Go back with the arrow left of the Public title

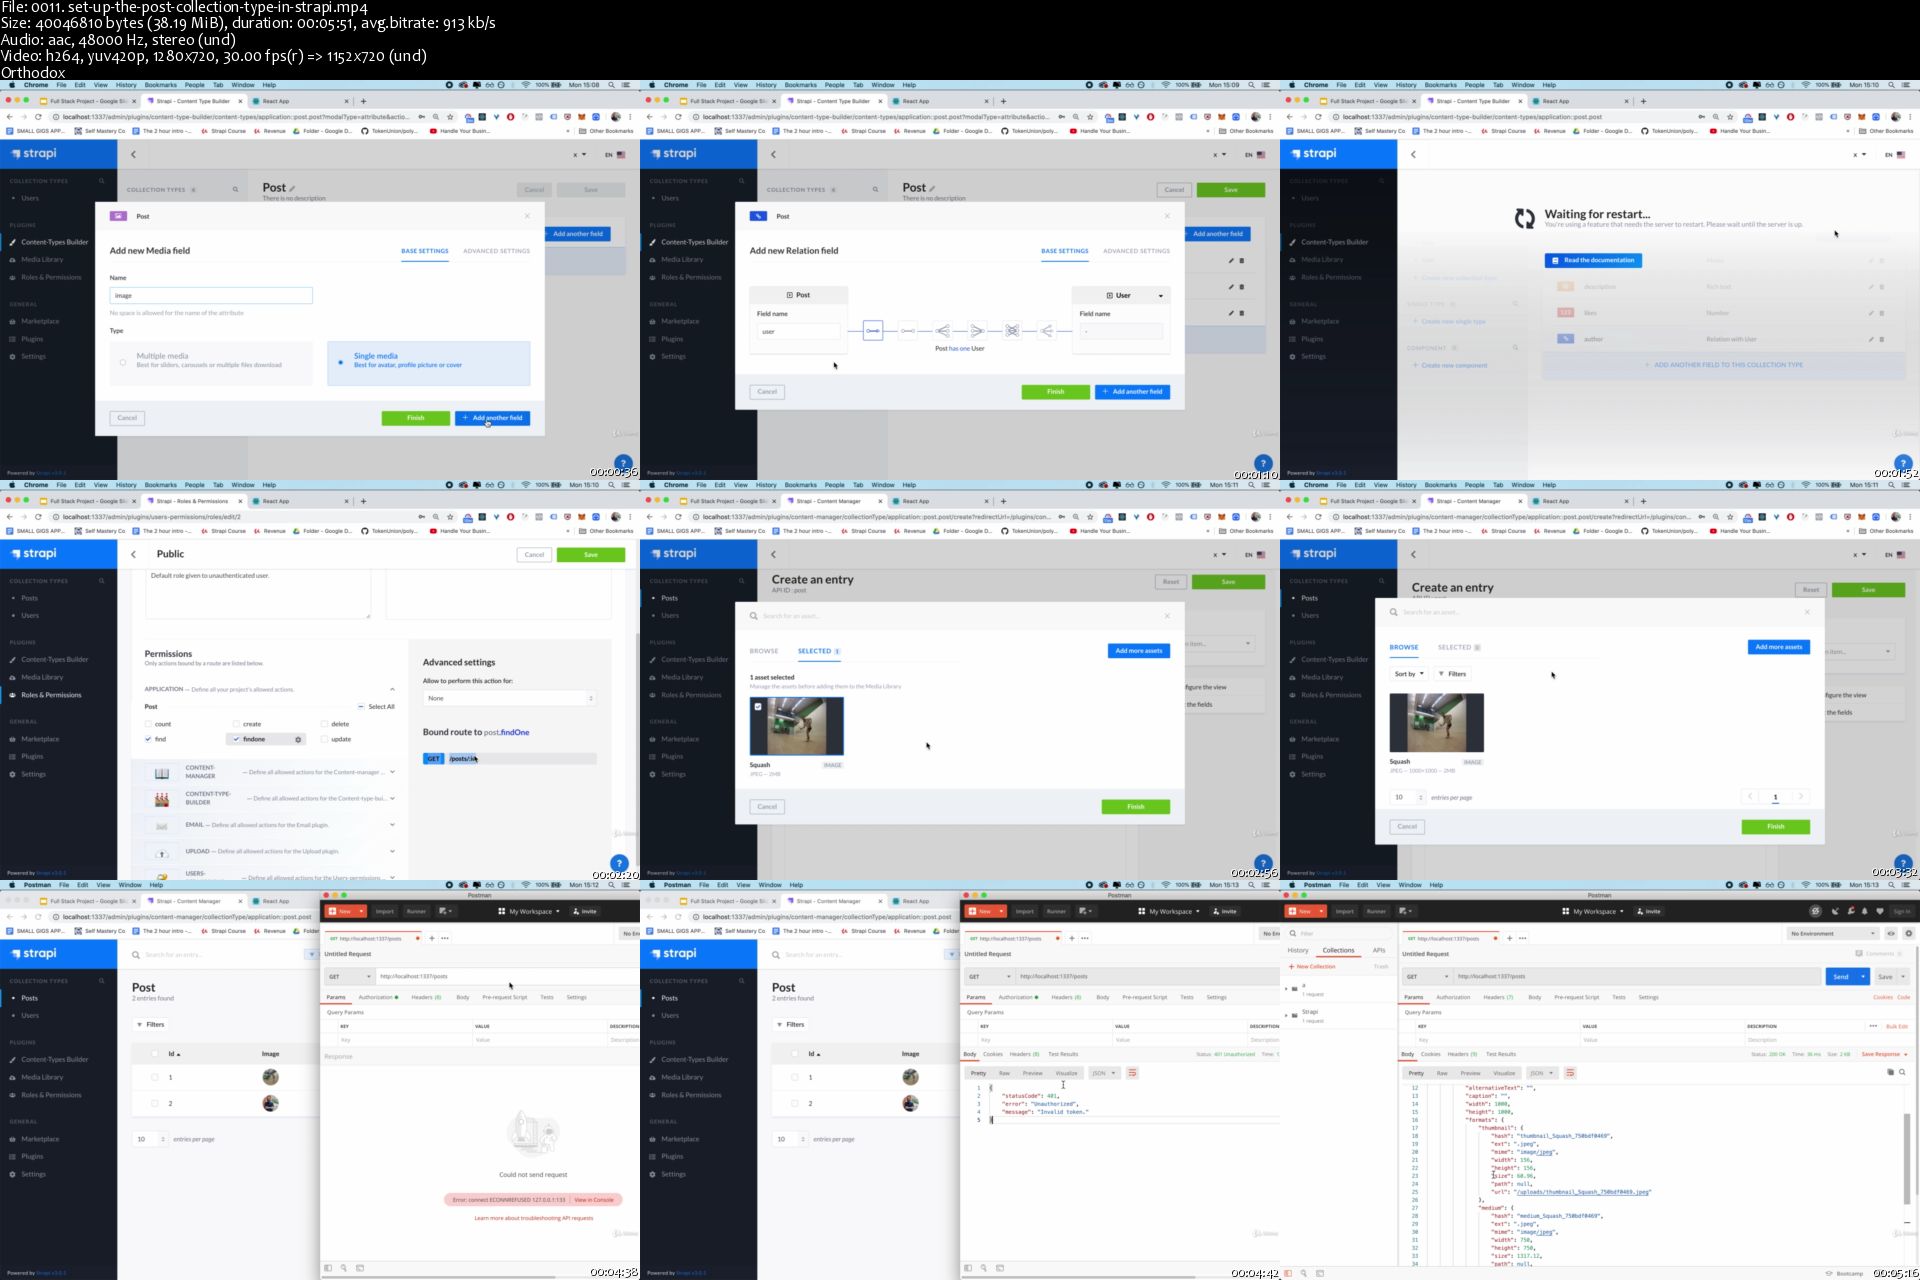click(133, 554)
